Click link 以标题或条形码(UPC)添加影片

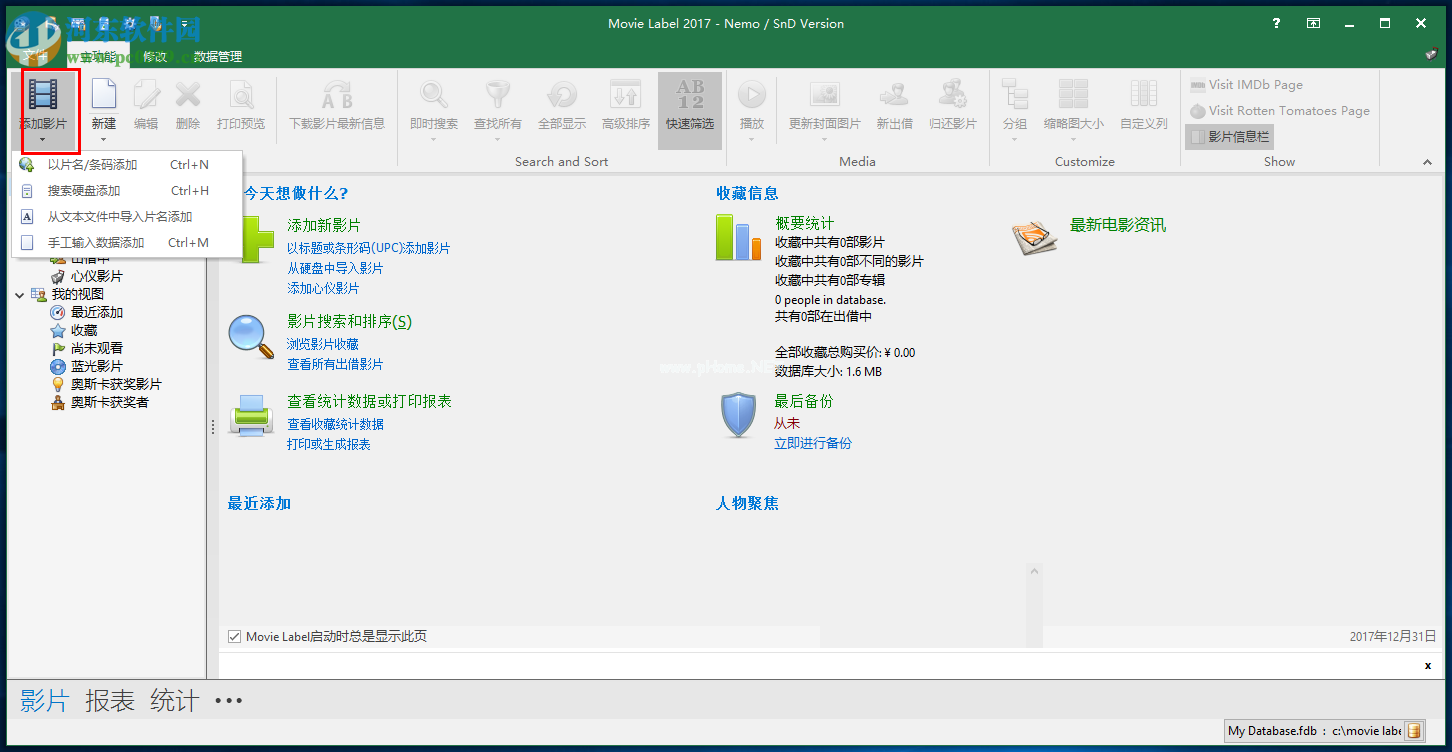click(369, 248)
